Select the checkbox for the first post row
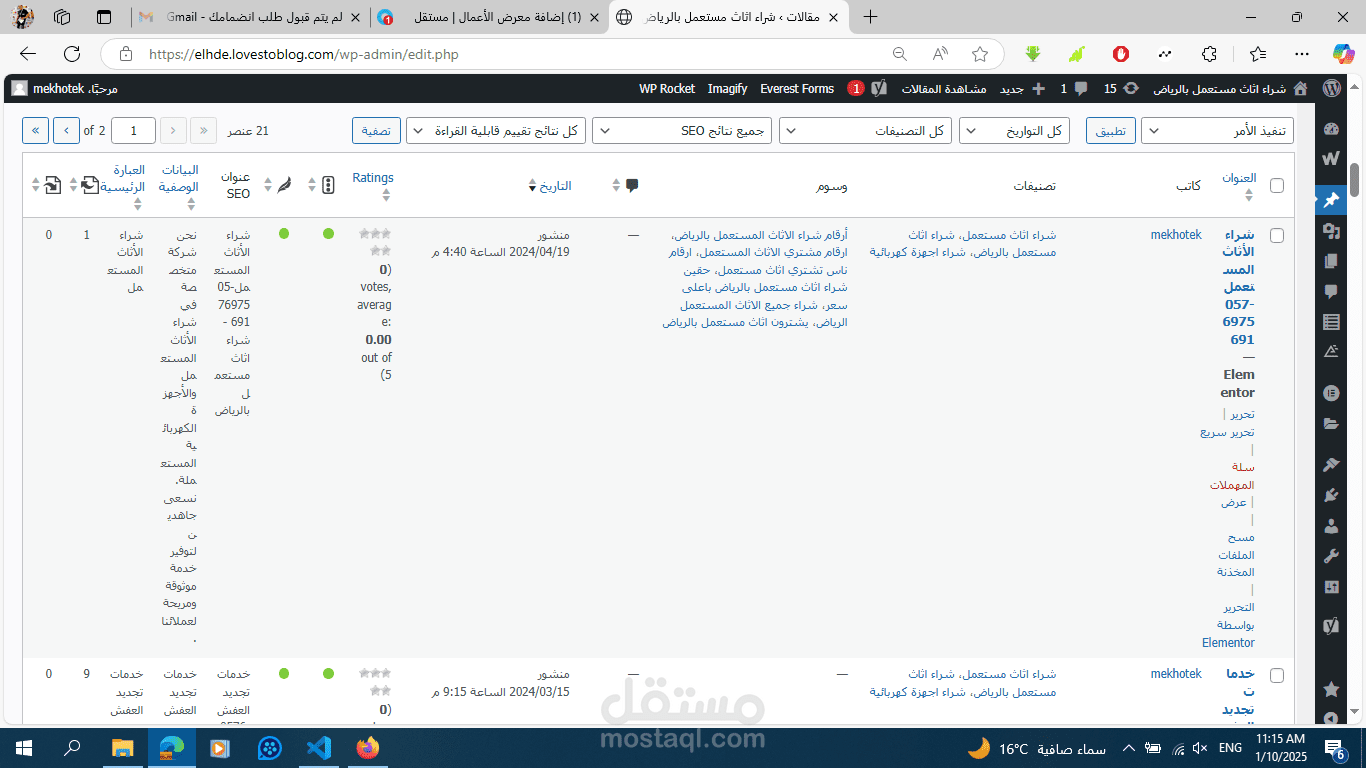Screen dimensions: 1366x768 coord(1277,236)
